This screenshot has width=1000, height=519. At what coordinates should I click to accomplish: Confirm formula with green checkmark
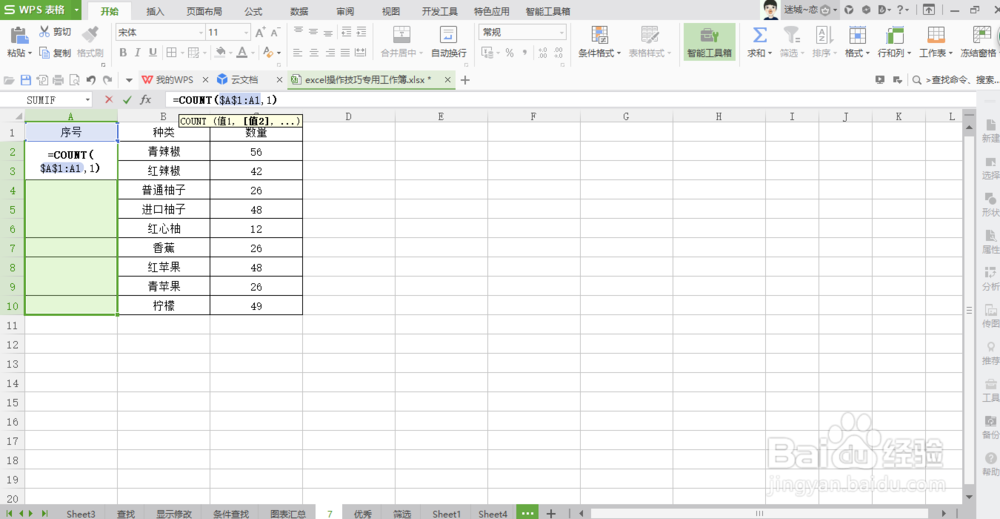tap(127, 99)
